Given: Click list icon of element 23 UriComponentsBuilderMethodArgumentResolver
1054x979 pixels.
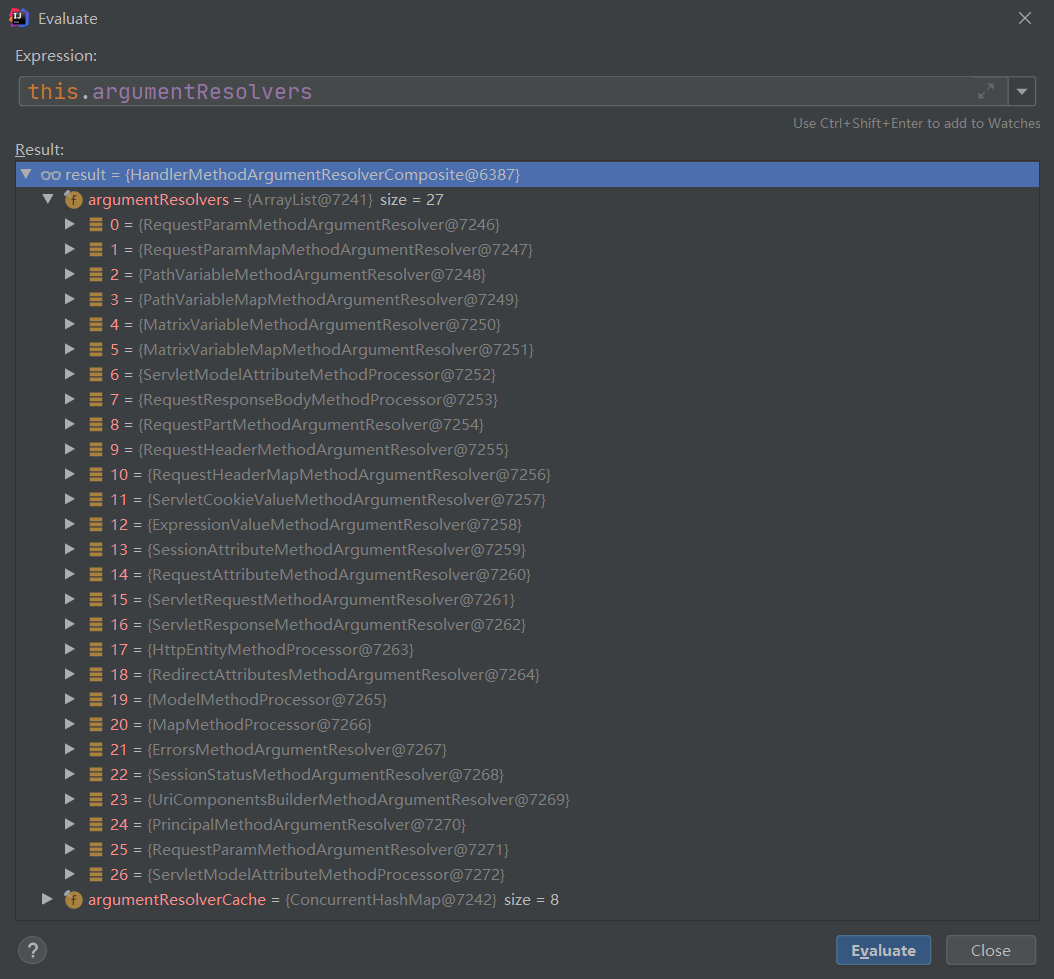Looking at the screenshot, I should click(x=96, y=799).
